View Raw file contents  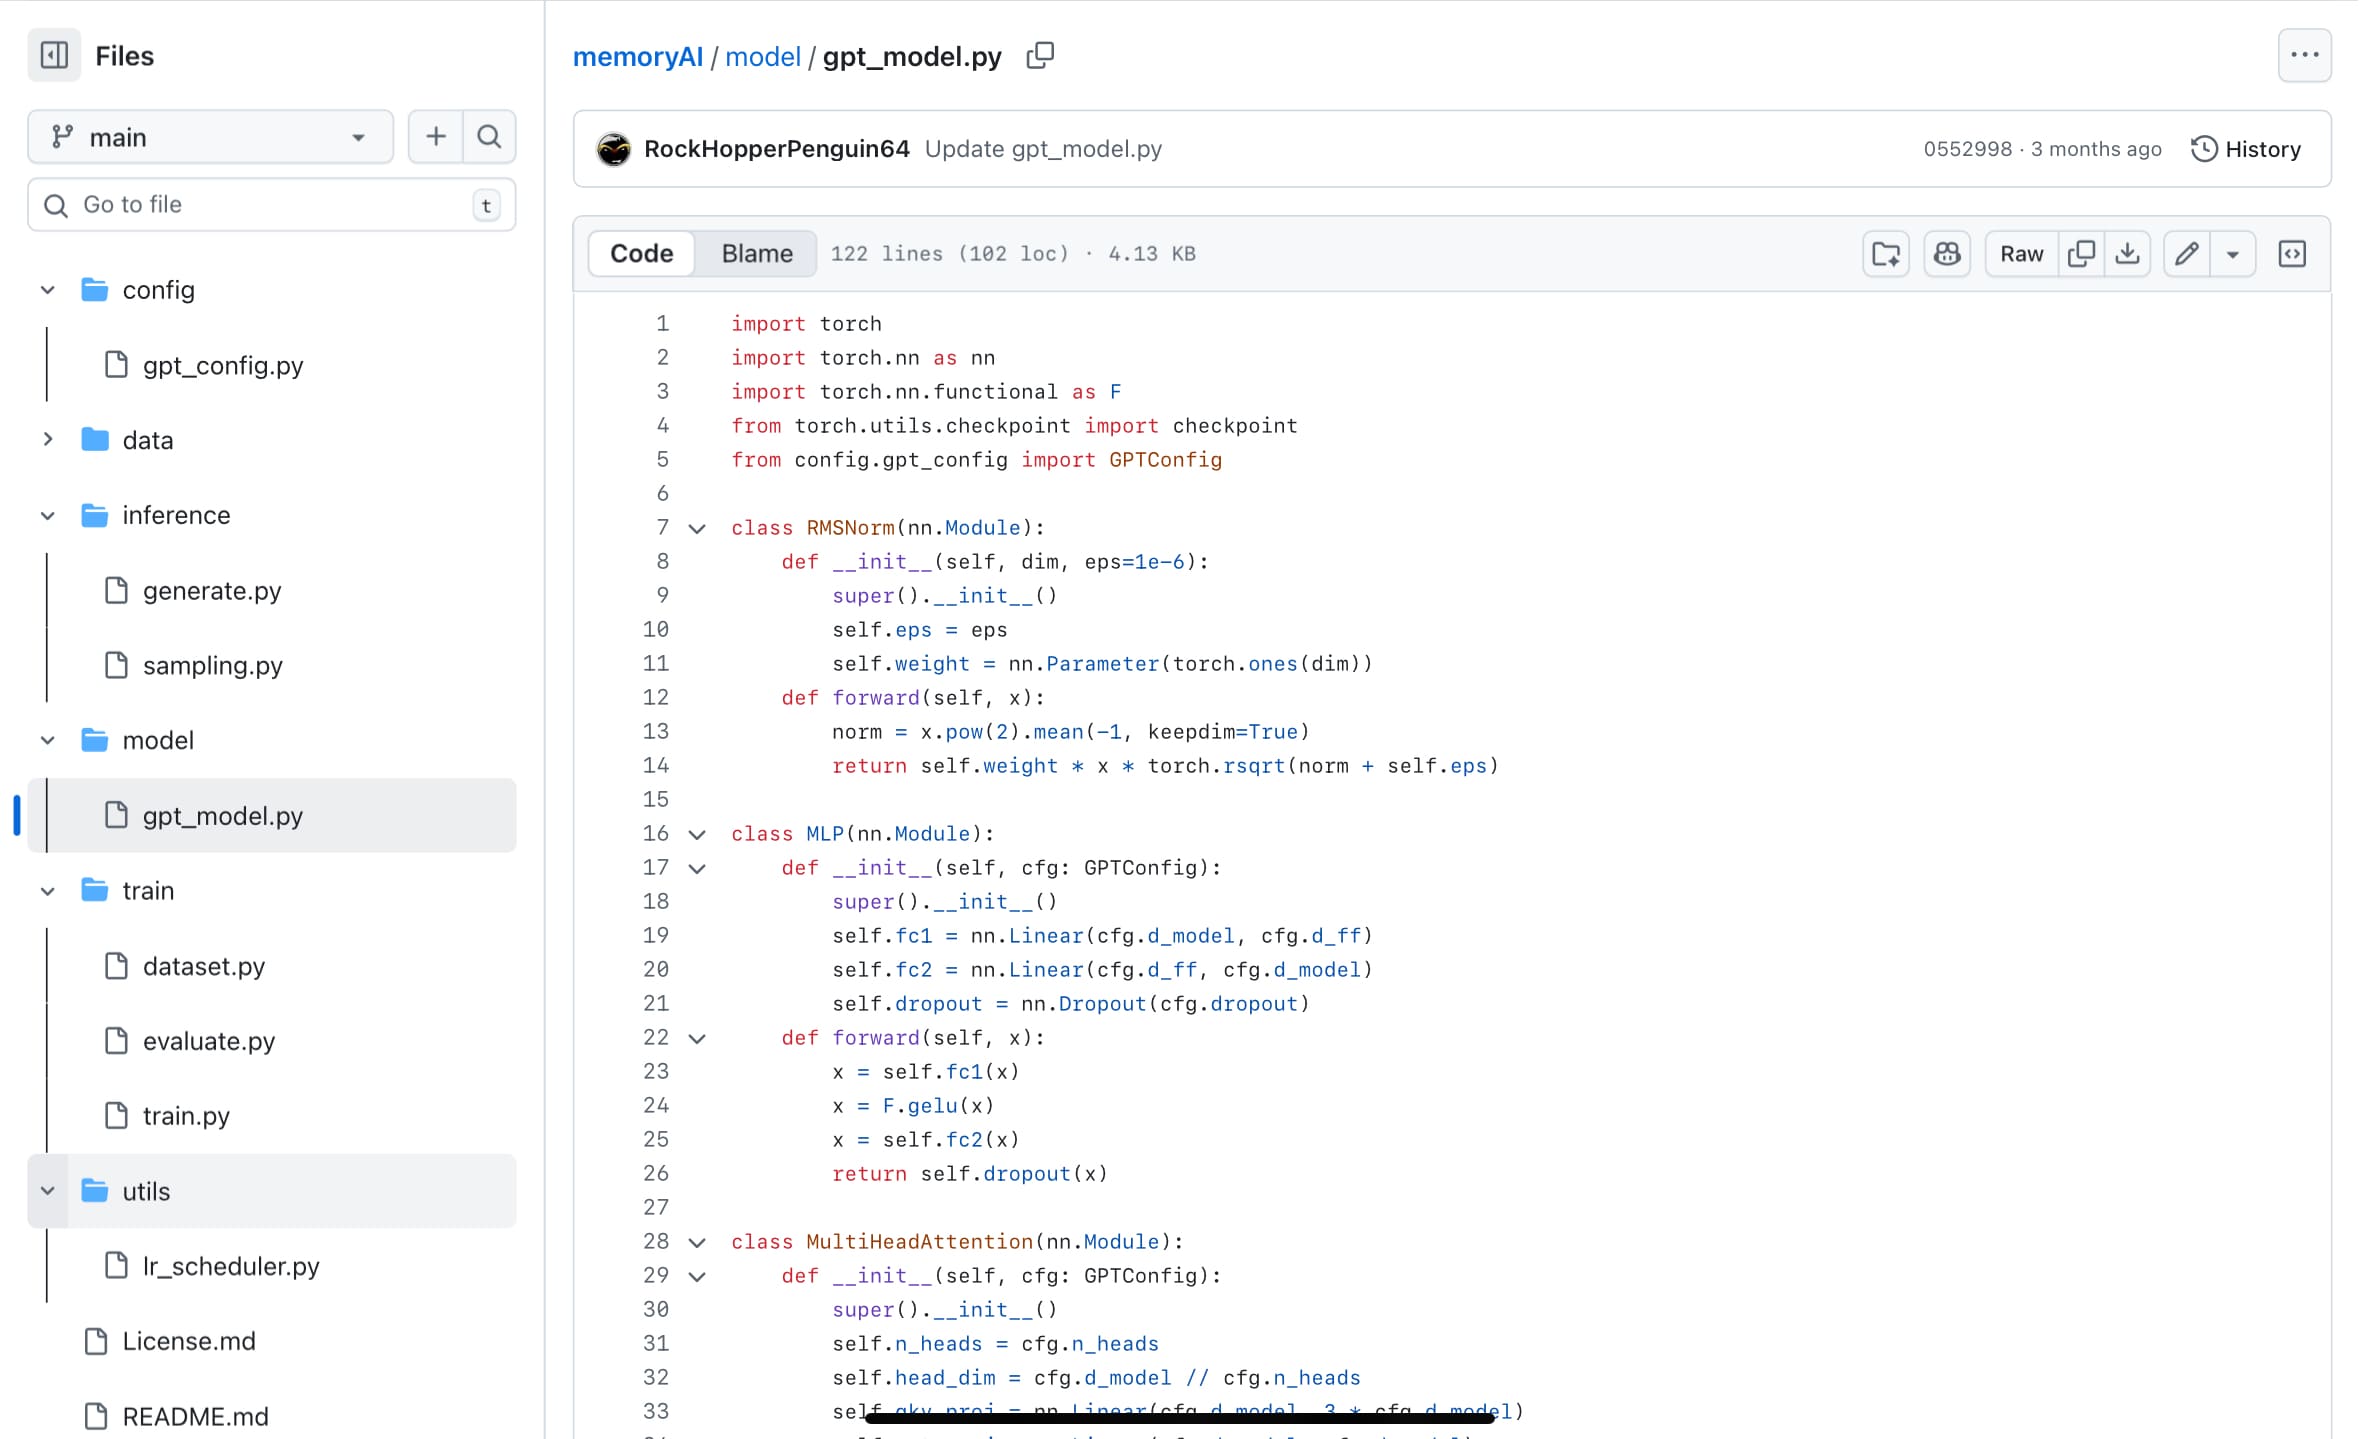click(2021, 253)
